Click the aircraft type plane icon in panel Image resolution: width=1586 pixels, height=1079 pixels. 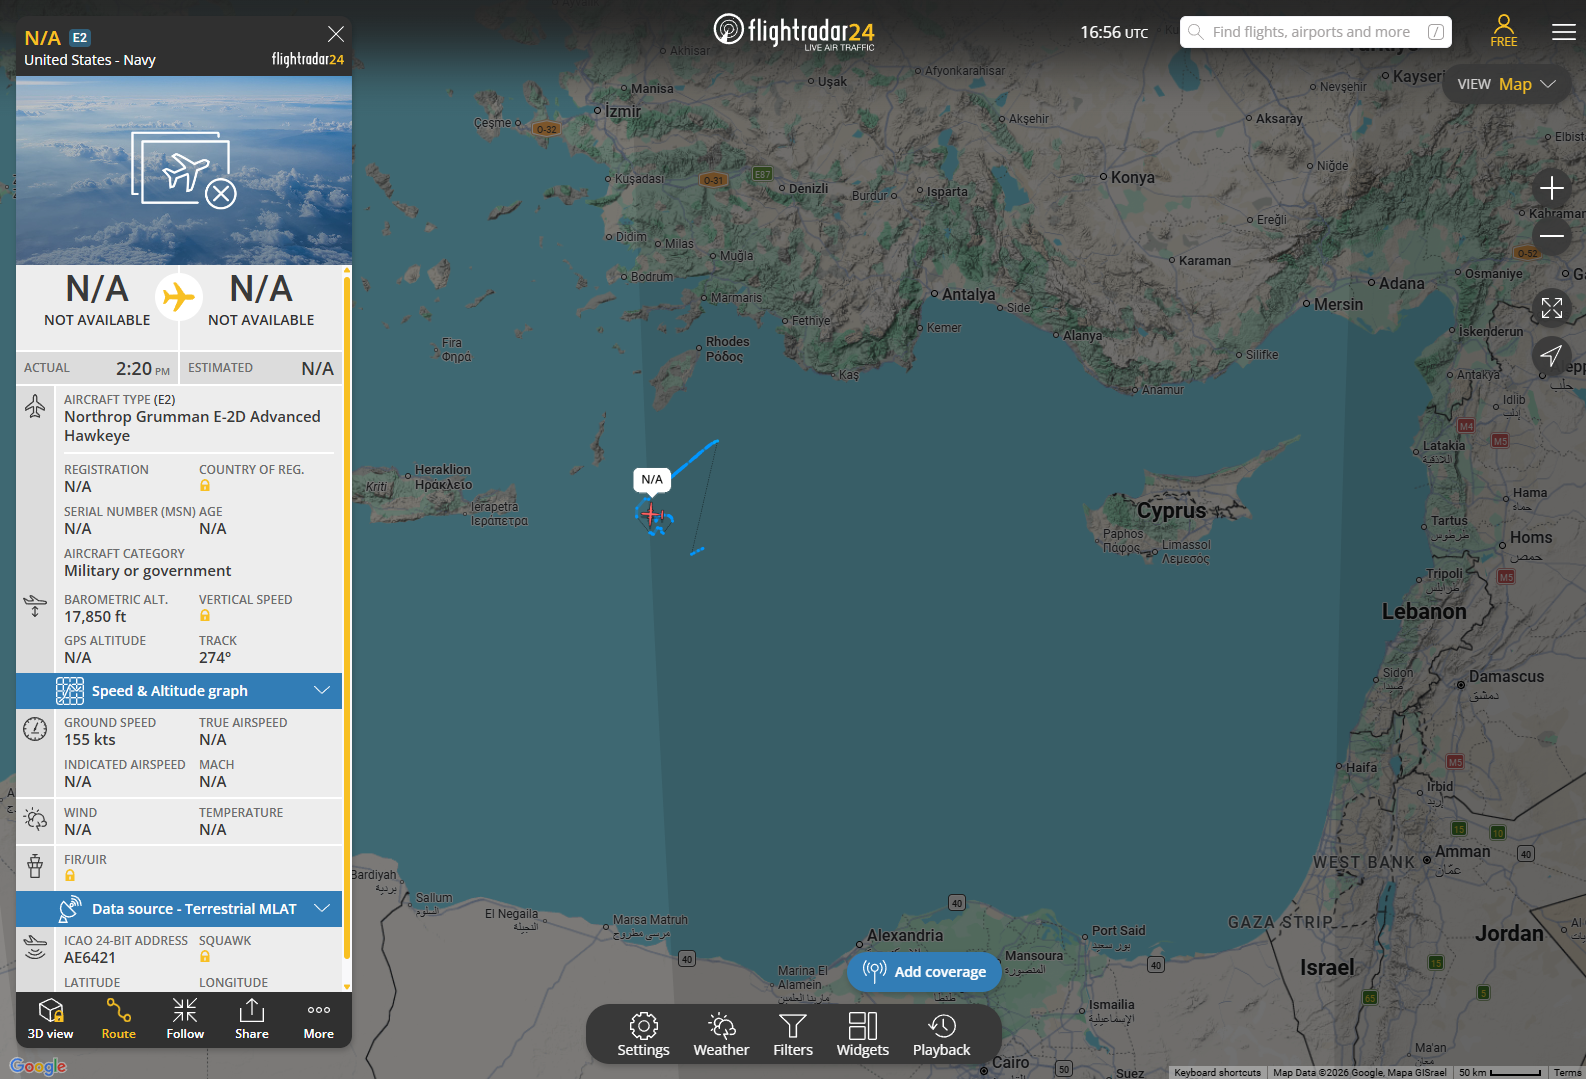tap(35, 406)
